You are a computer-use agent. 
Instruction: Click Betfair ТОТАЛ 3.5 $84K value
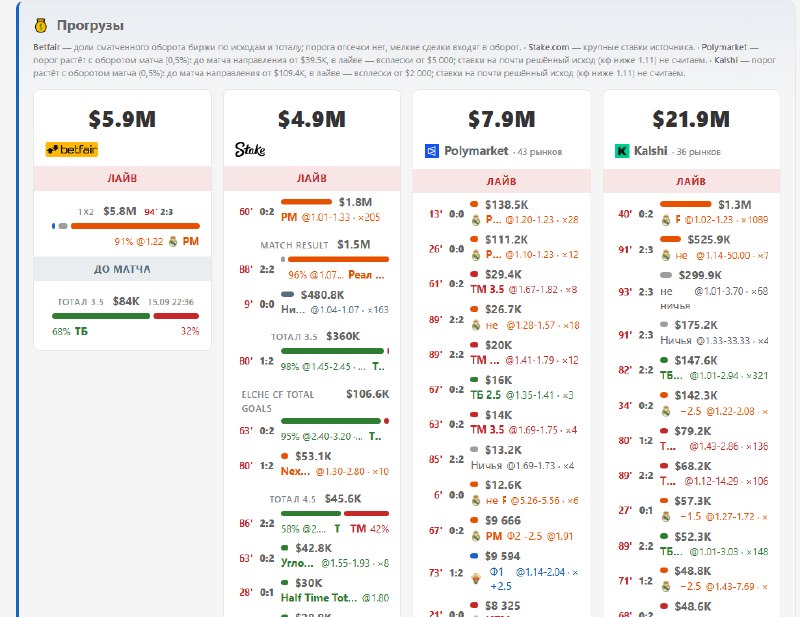click(x=126, y=301)
